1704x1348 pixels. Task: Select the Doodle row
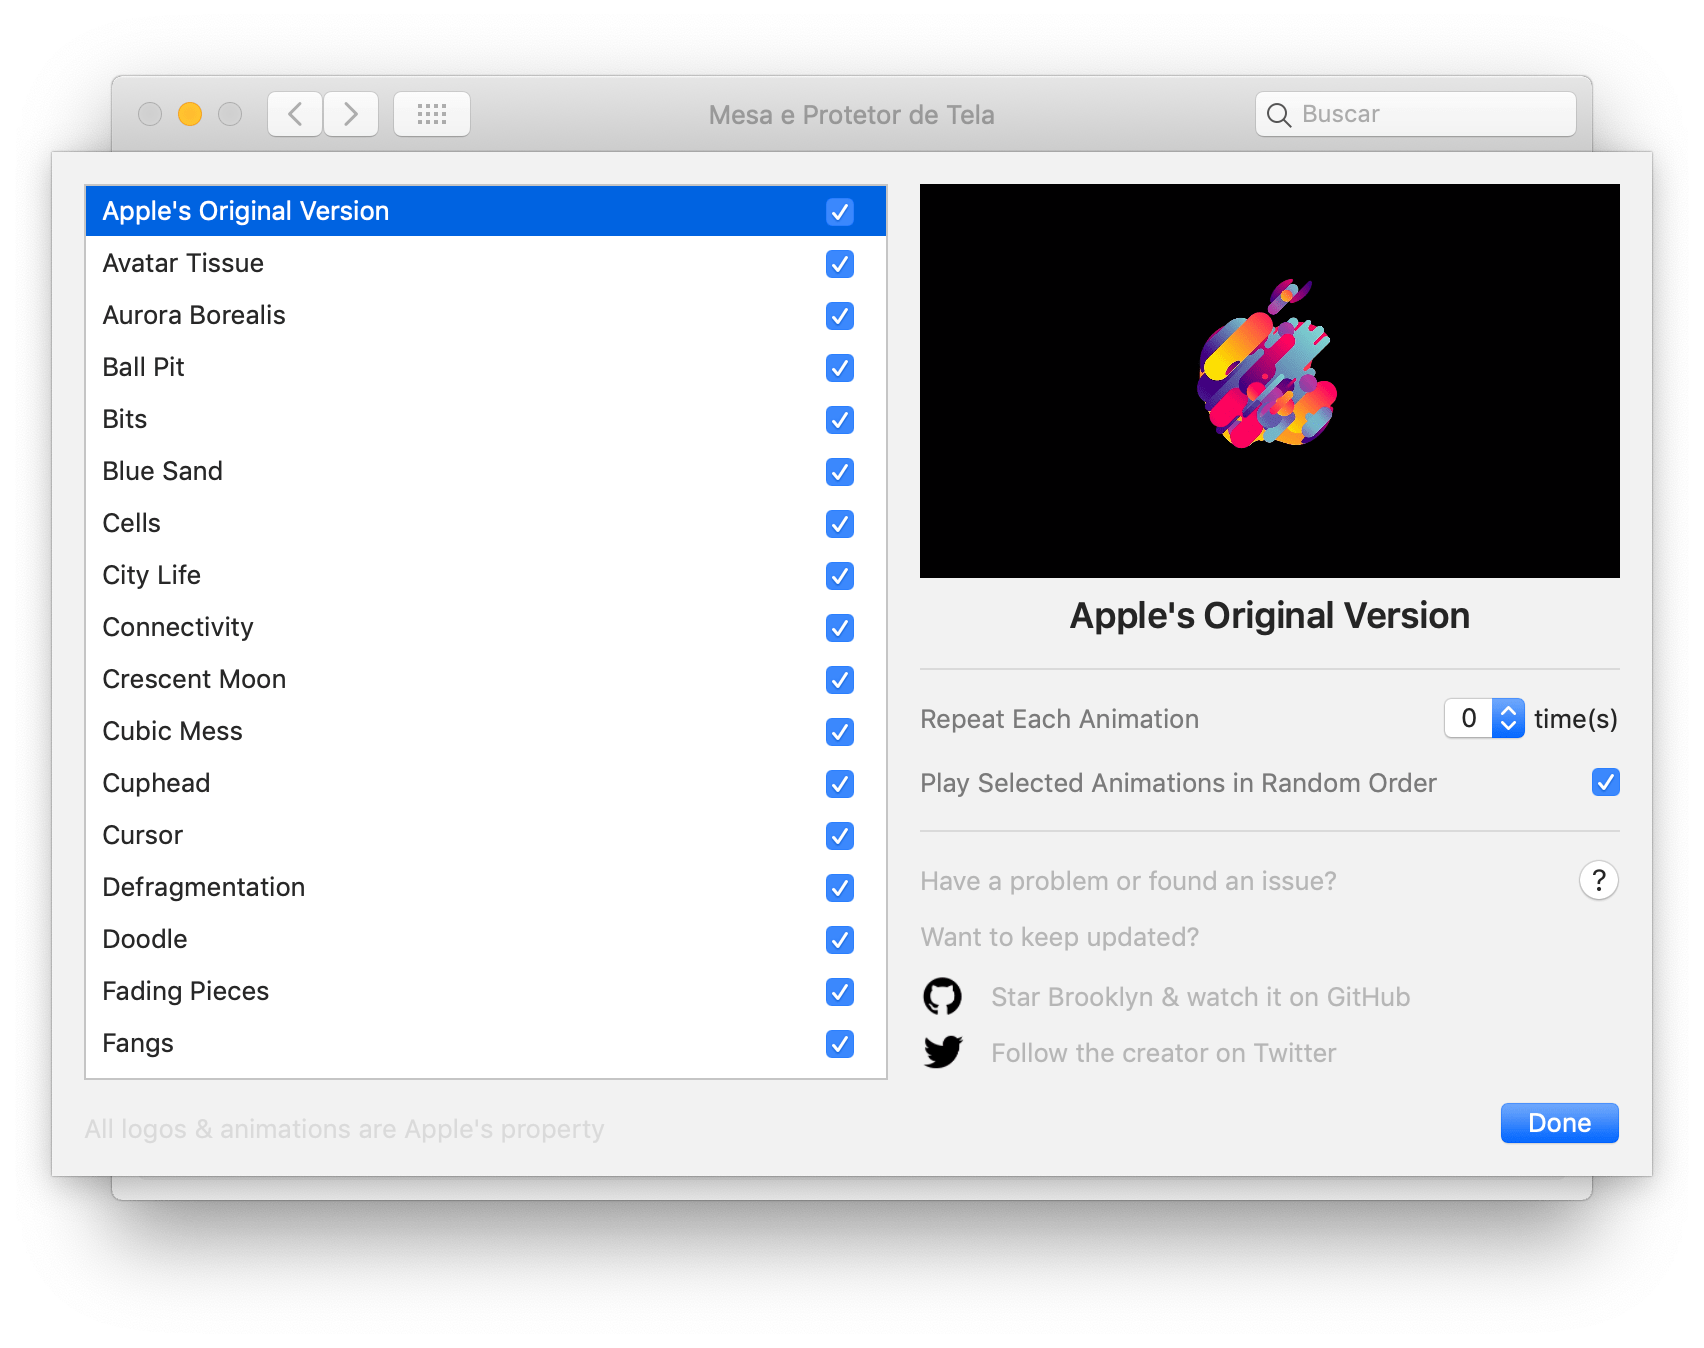pyautogui.click(x=486, y=939)
